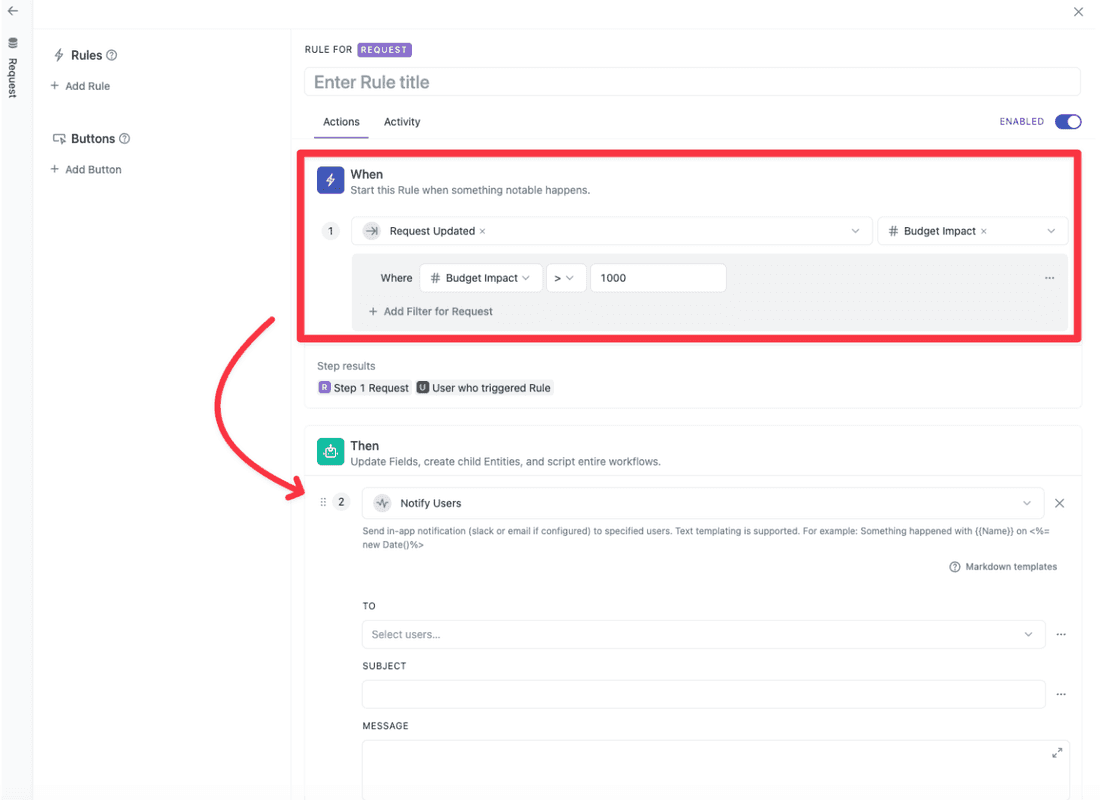Image resolution: width=1100 pixels, height=800 pixels.
Task: Open the greater-than operator dropdown
Action: (565, 278)
